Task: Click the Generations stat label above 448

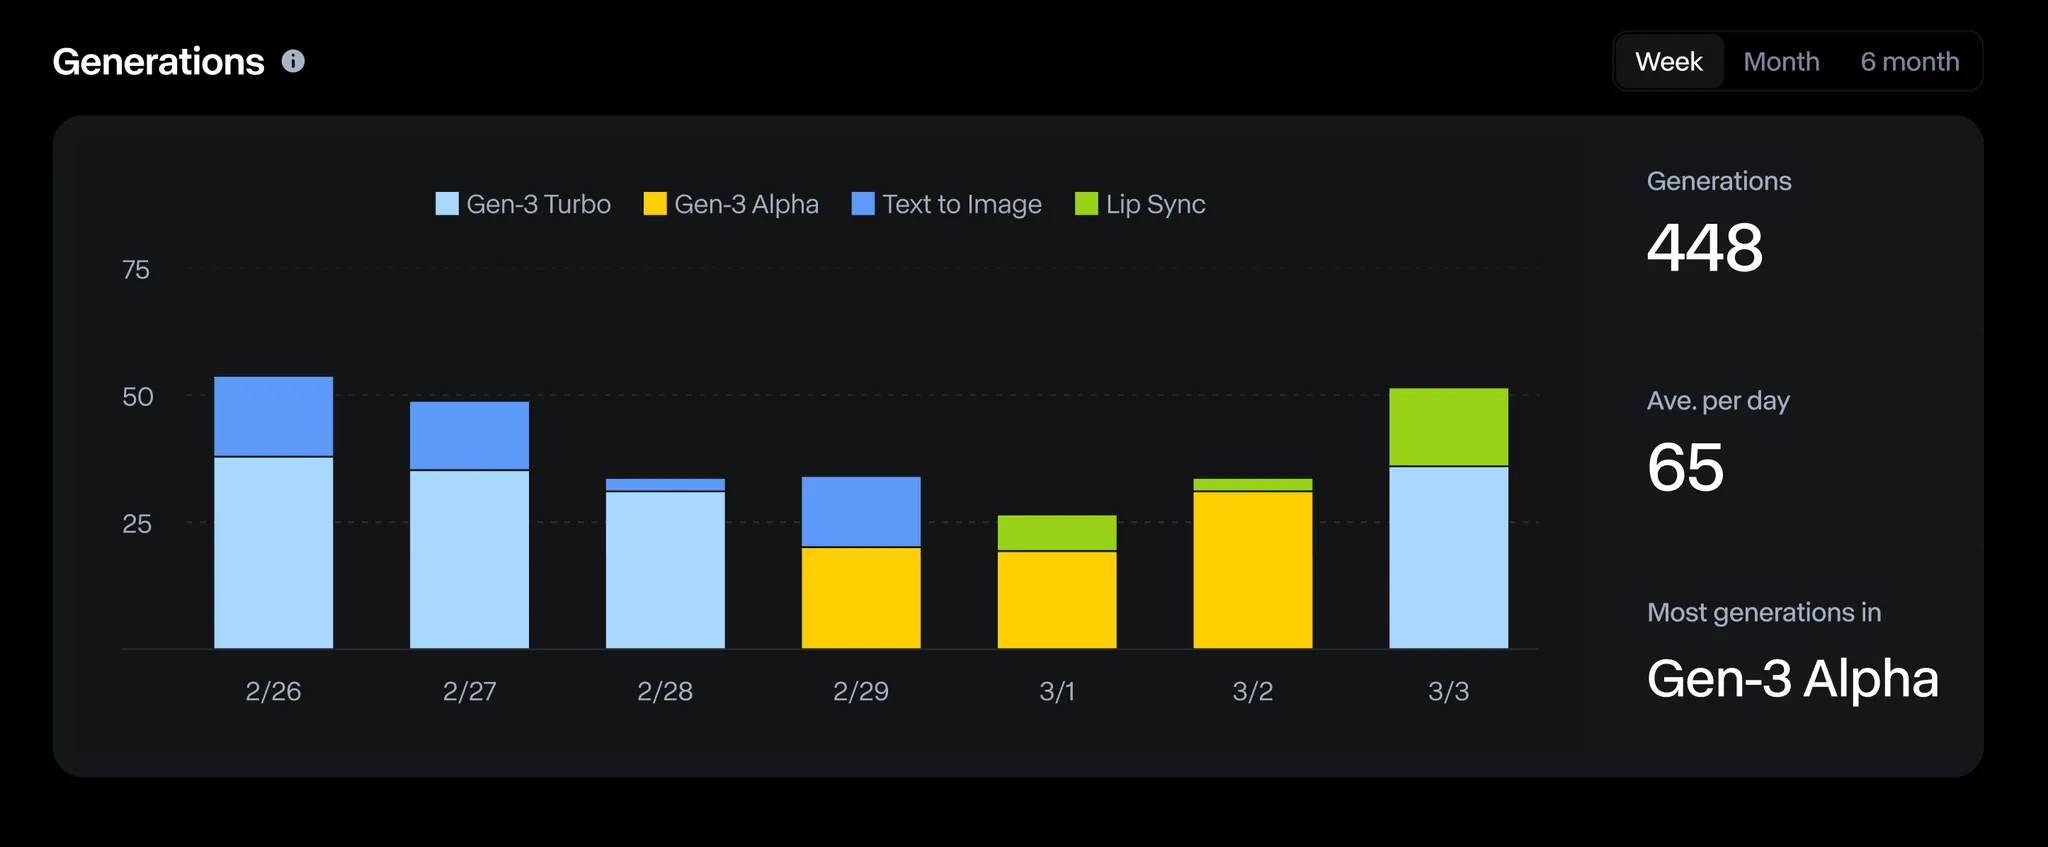Action: (x=1719, y=181)
